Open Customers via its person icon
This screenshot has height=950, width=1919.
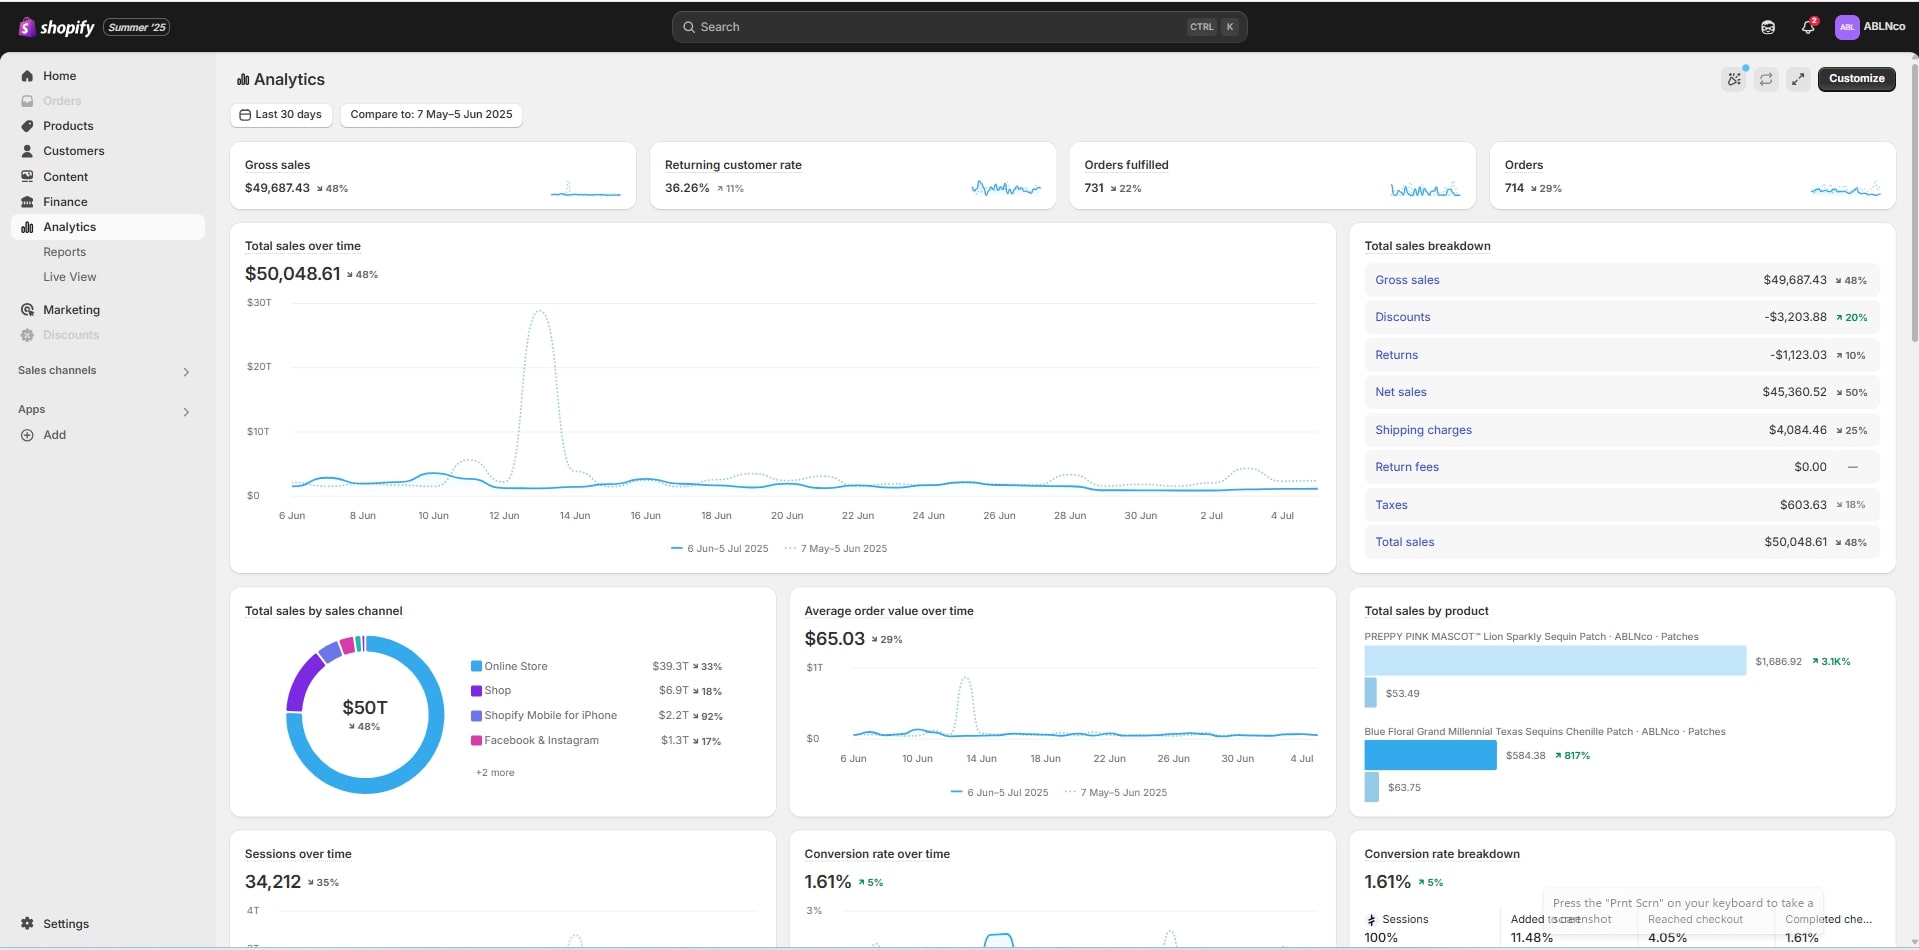click(x=27, y=151)
